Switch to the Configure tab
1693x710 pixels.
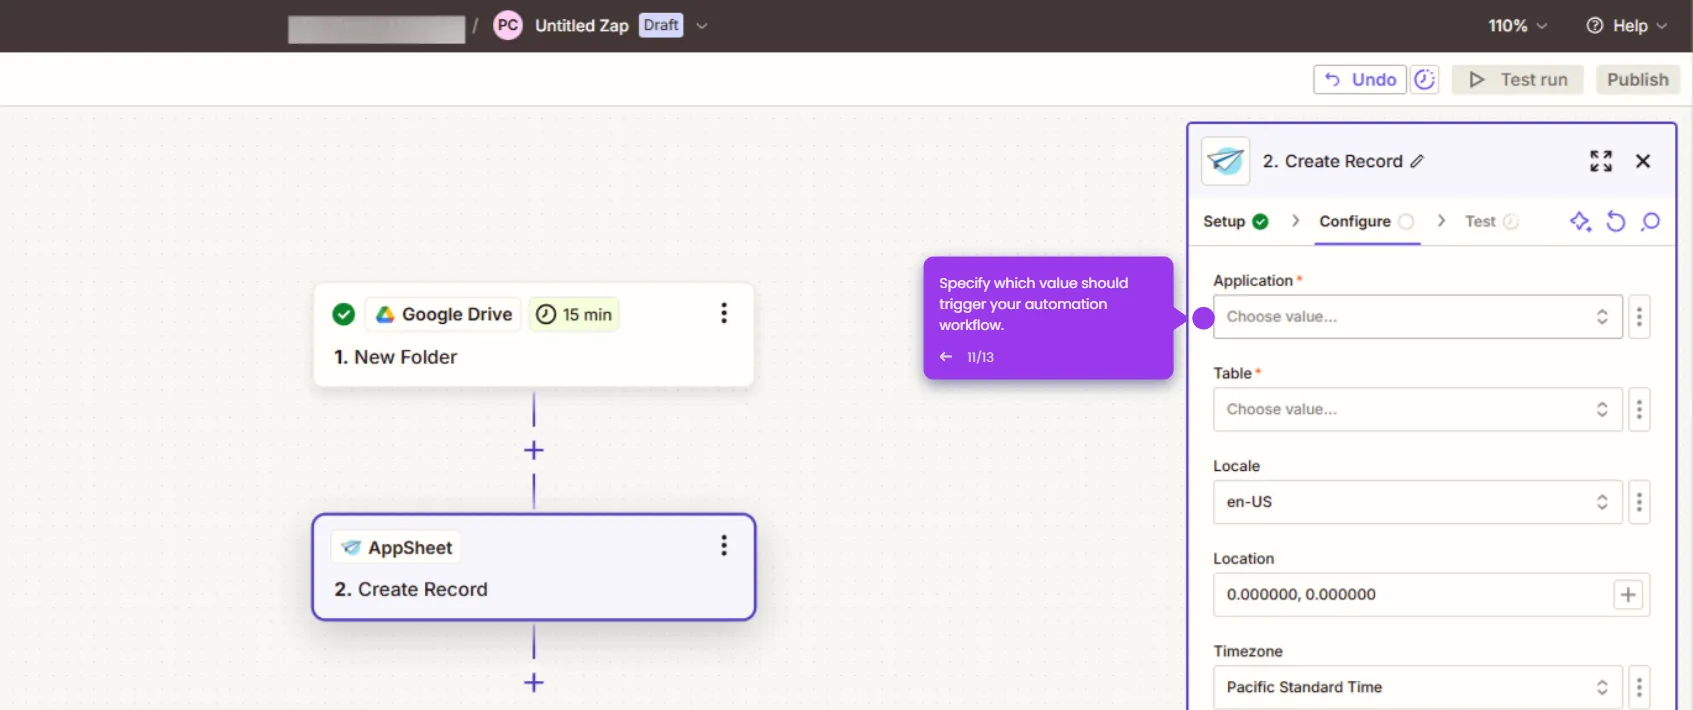click(1366, 221)
